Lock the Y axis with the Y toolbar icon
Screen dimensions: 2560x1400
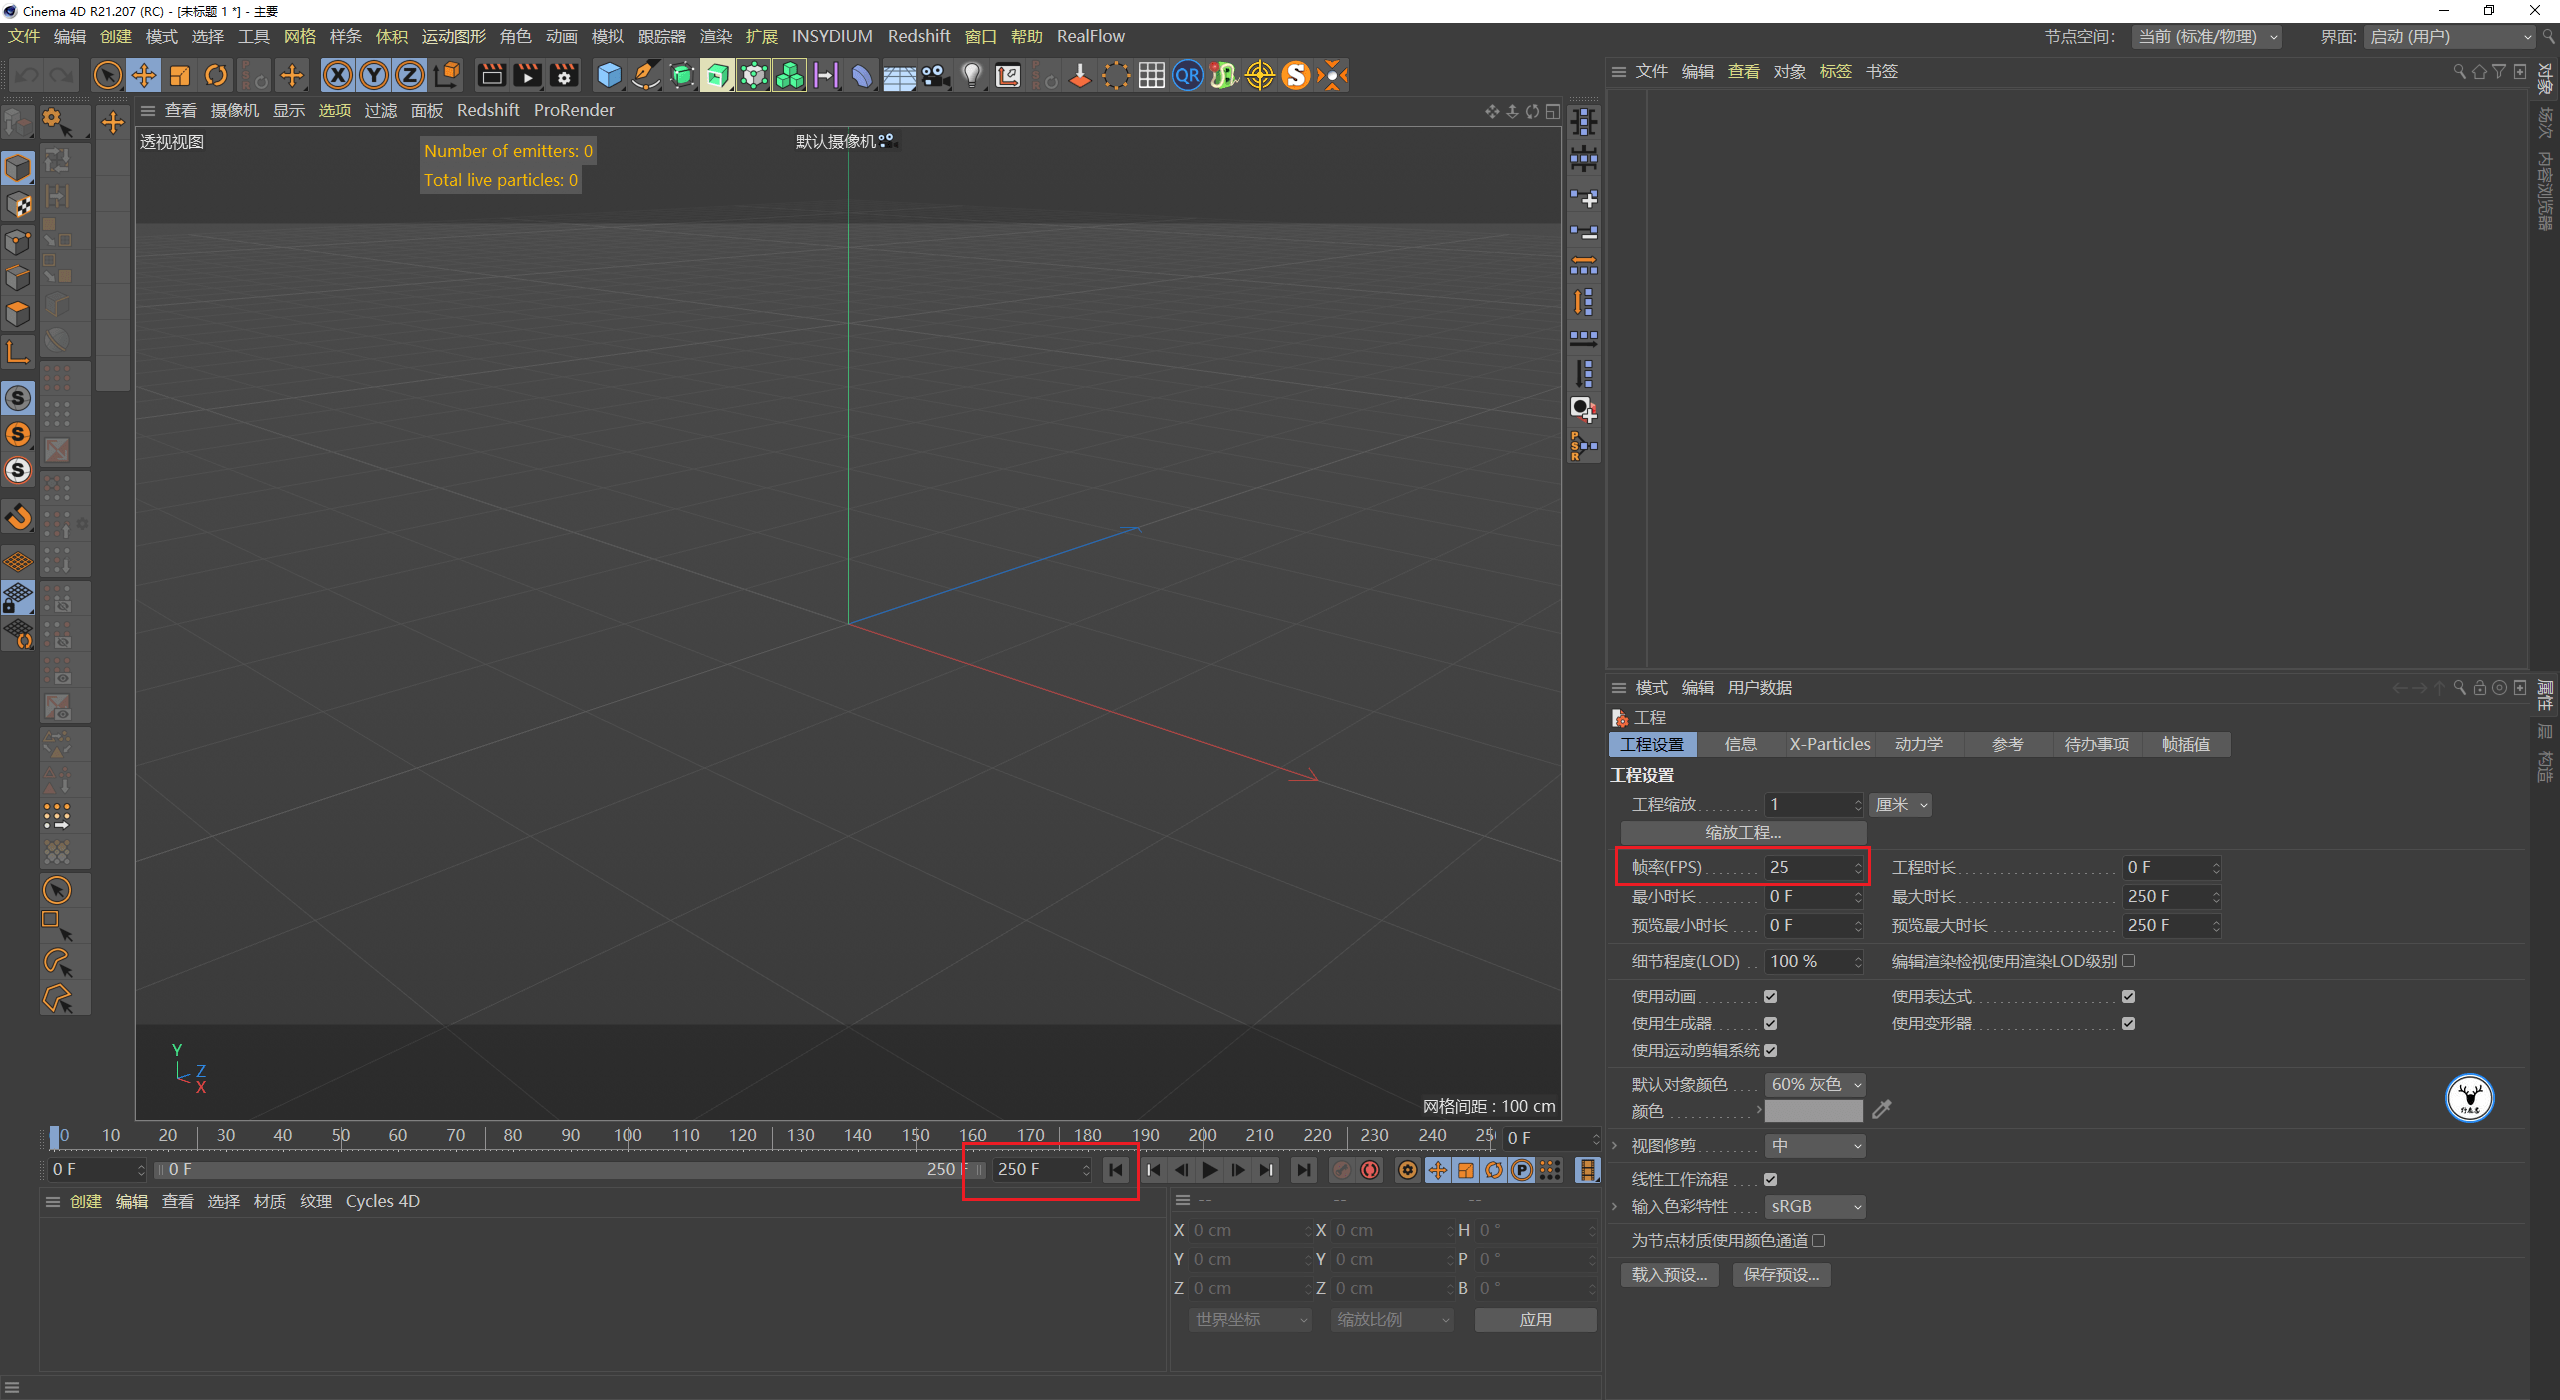pyautogui.click(x=373, y=74)
